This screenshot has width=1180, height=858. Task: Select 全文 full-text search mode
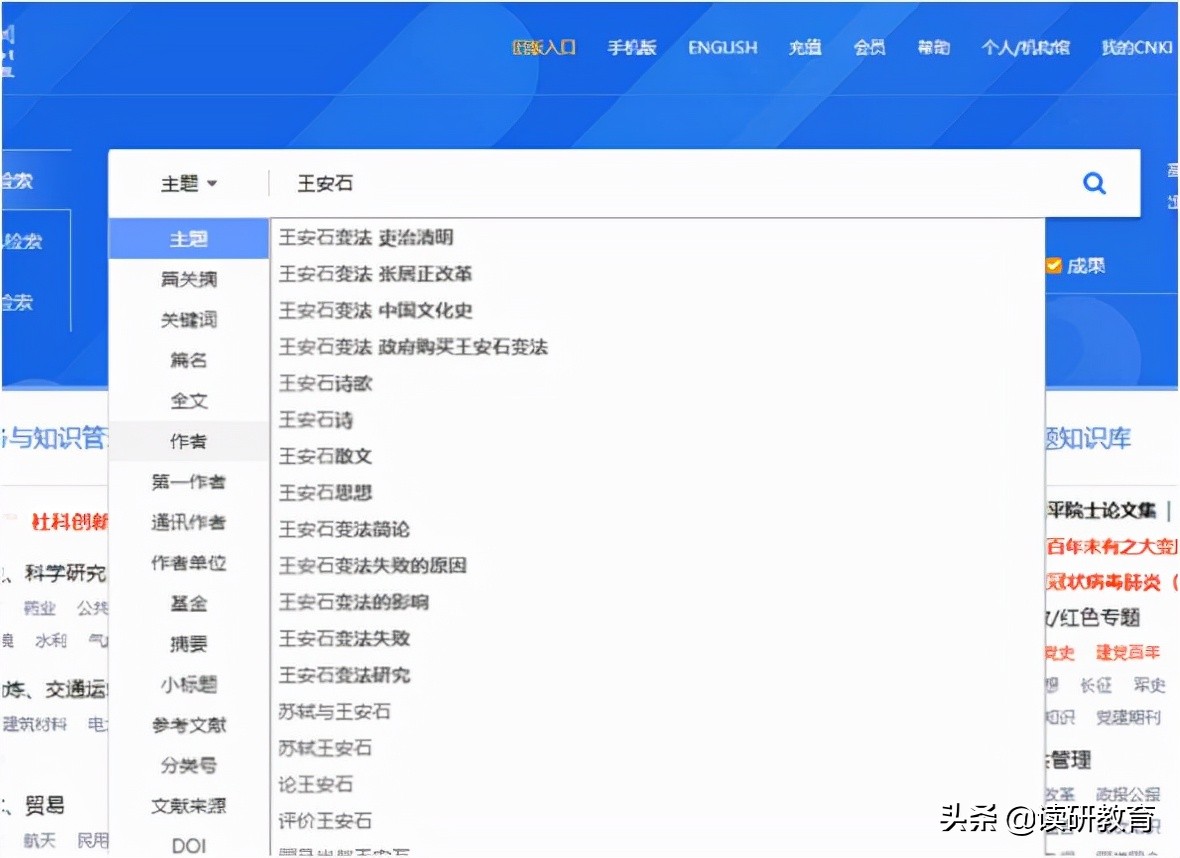click(x=187, y=400)
